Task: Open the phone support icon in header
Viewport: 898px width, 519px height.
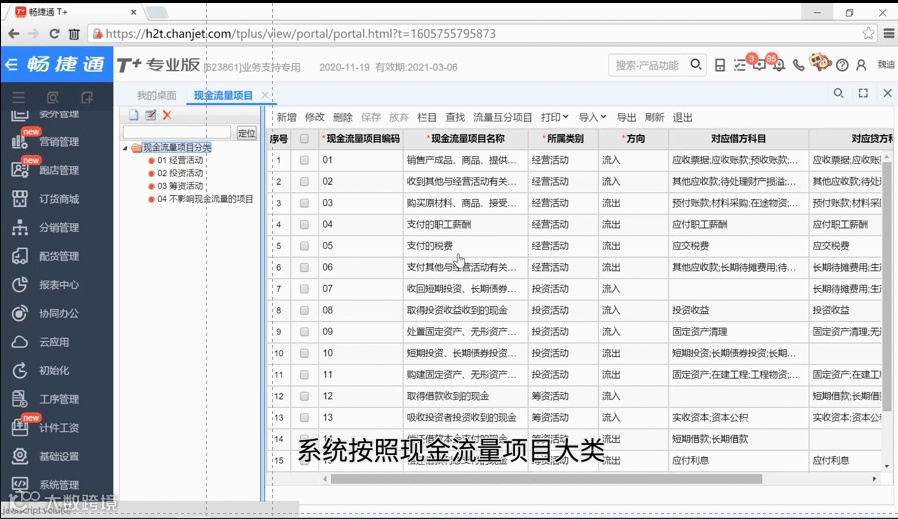Action: (798, 65)
